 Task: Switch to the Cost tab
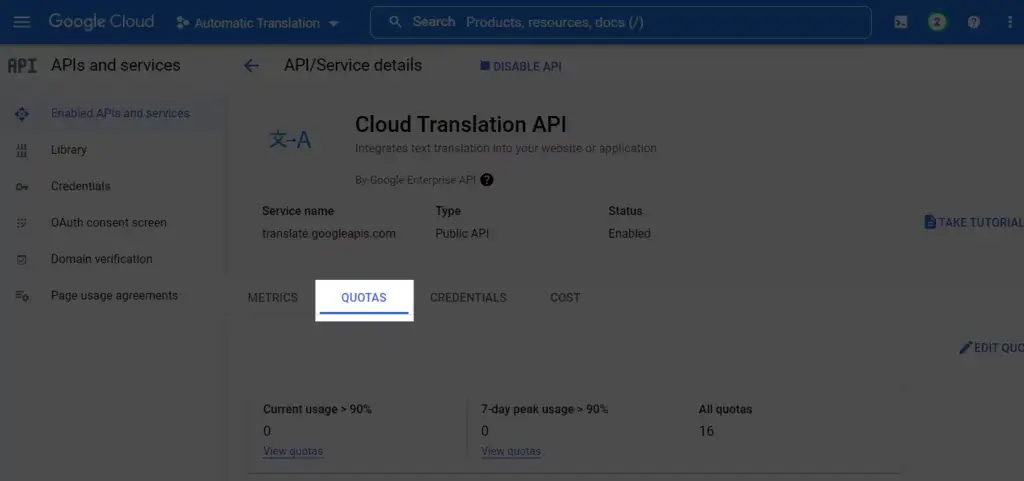[565, 298]
